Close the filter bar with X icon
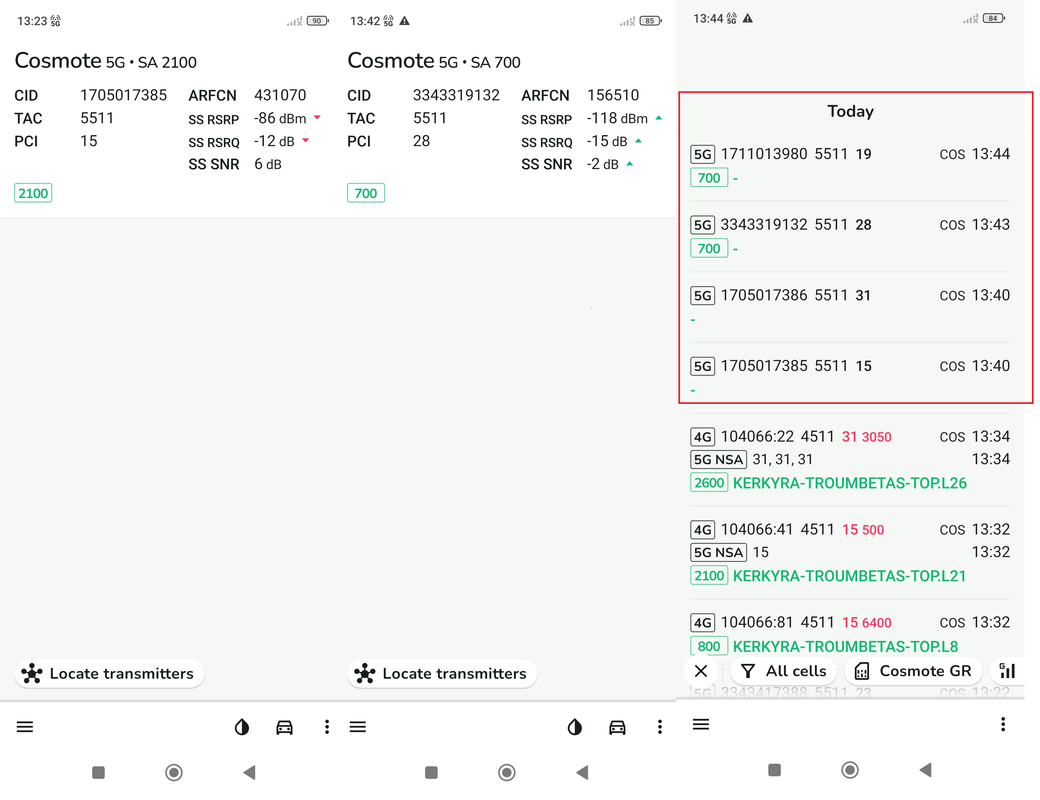Screen dimensions: 1040x800 (701, 671)
